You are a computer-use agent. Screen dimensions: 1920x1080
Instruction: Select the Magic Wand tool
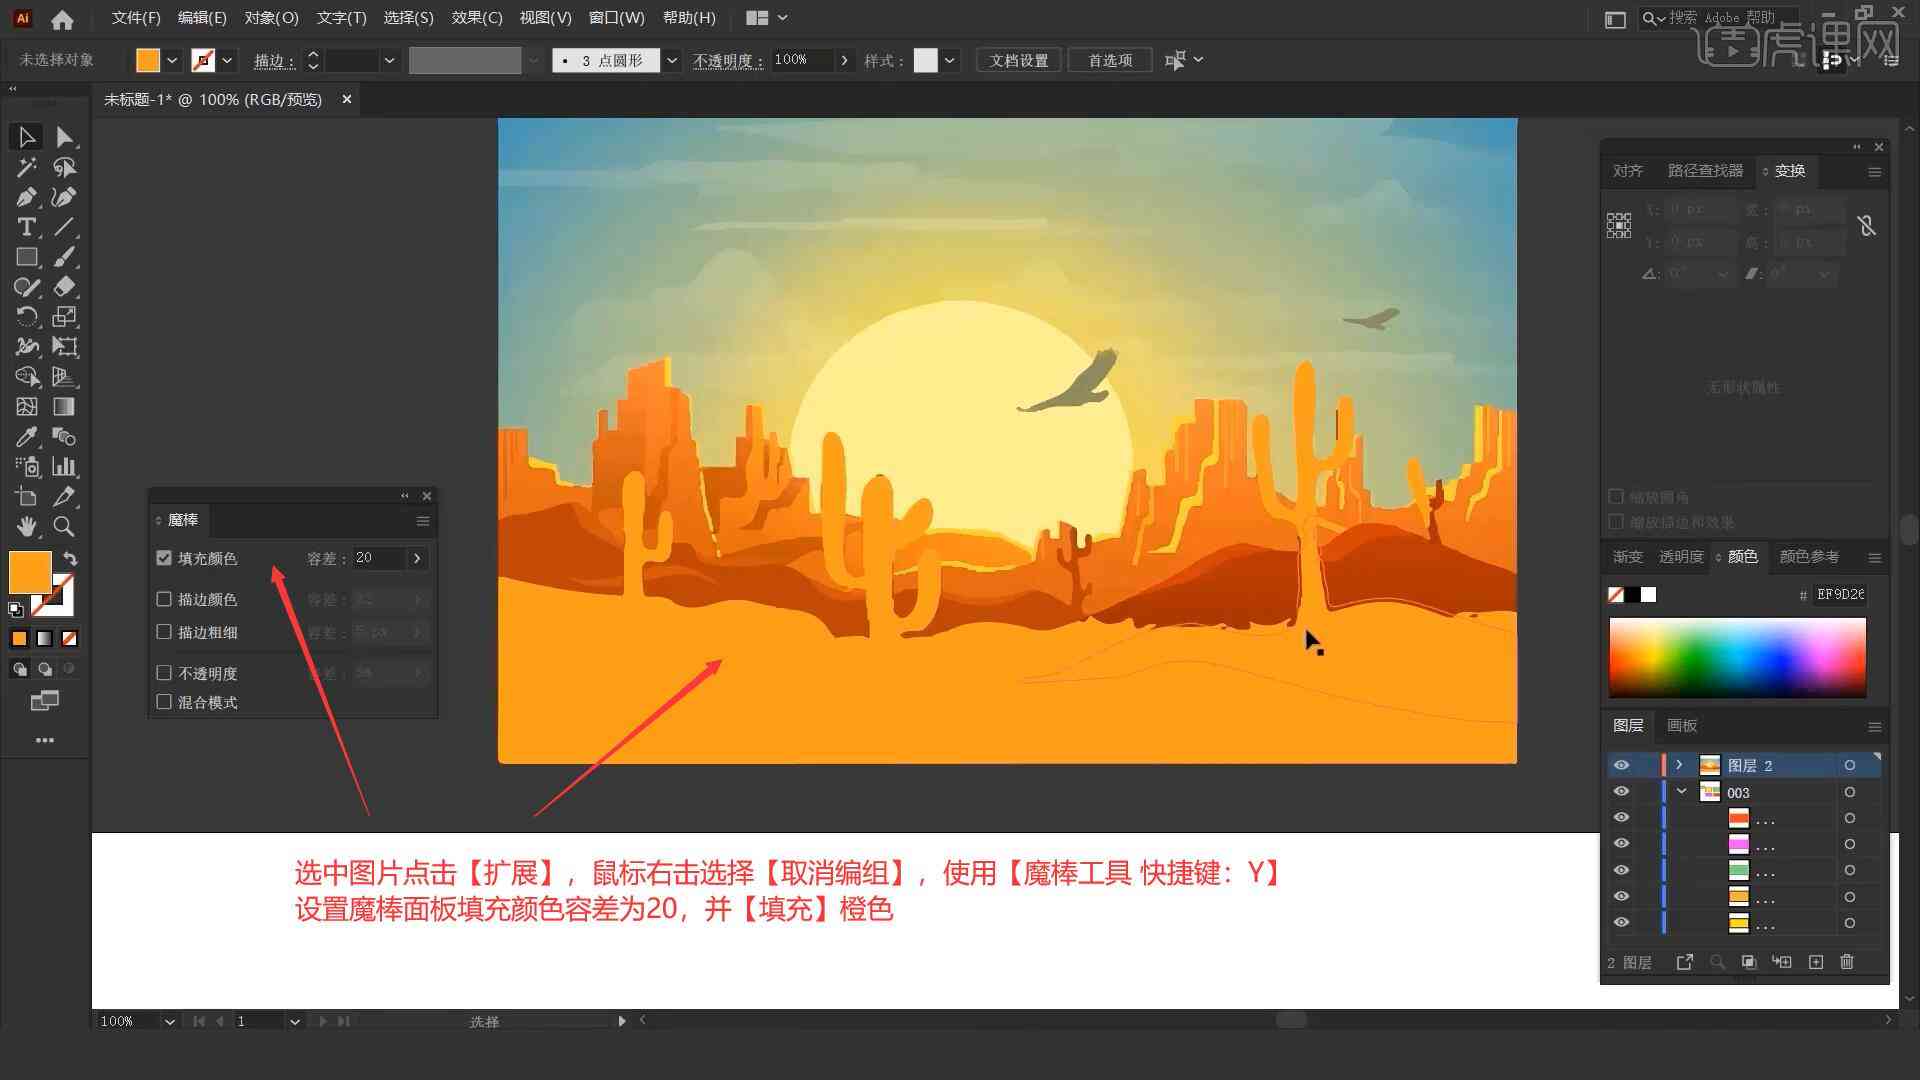point(24,166)
